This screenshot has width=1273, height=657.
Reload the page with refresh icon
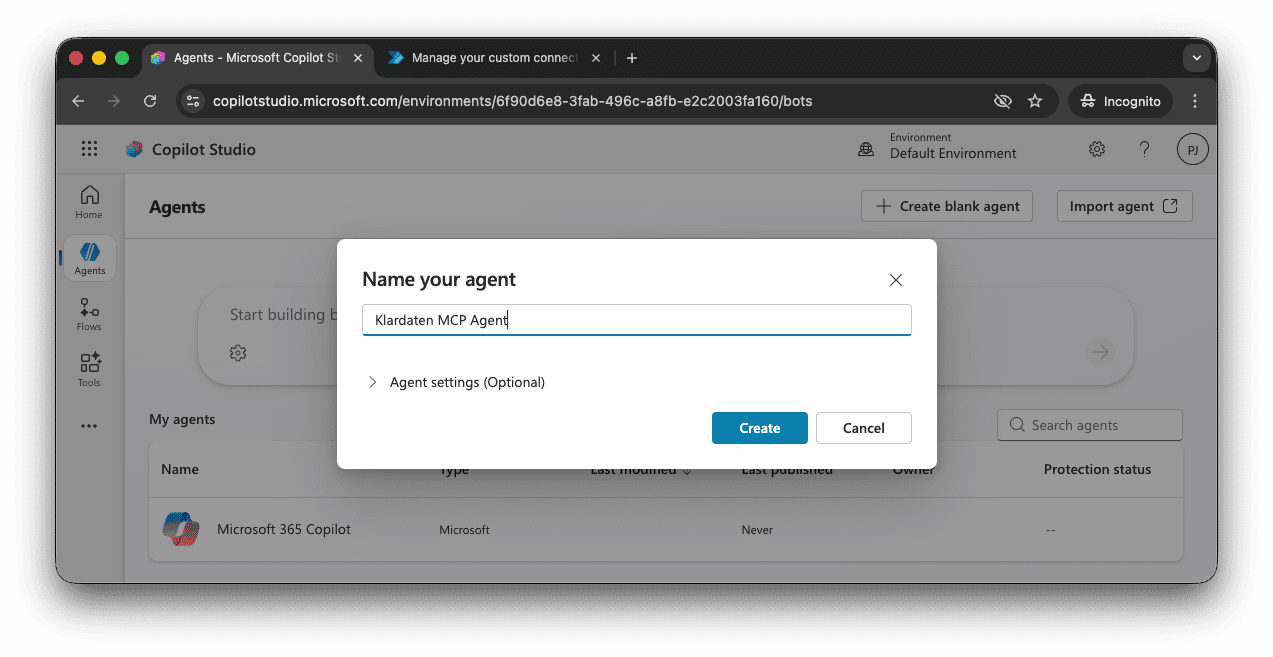(x=150, y=101)
